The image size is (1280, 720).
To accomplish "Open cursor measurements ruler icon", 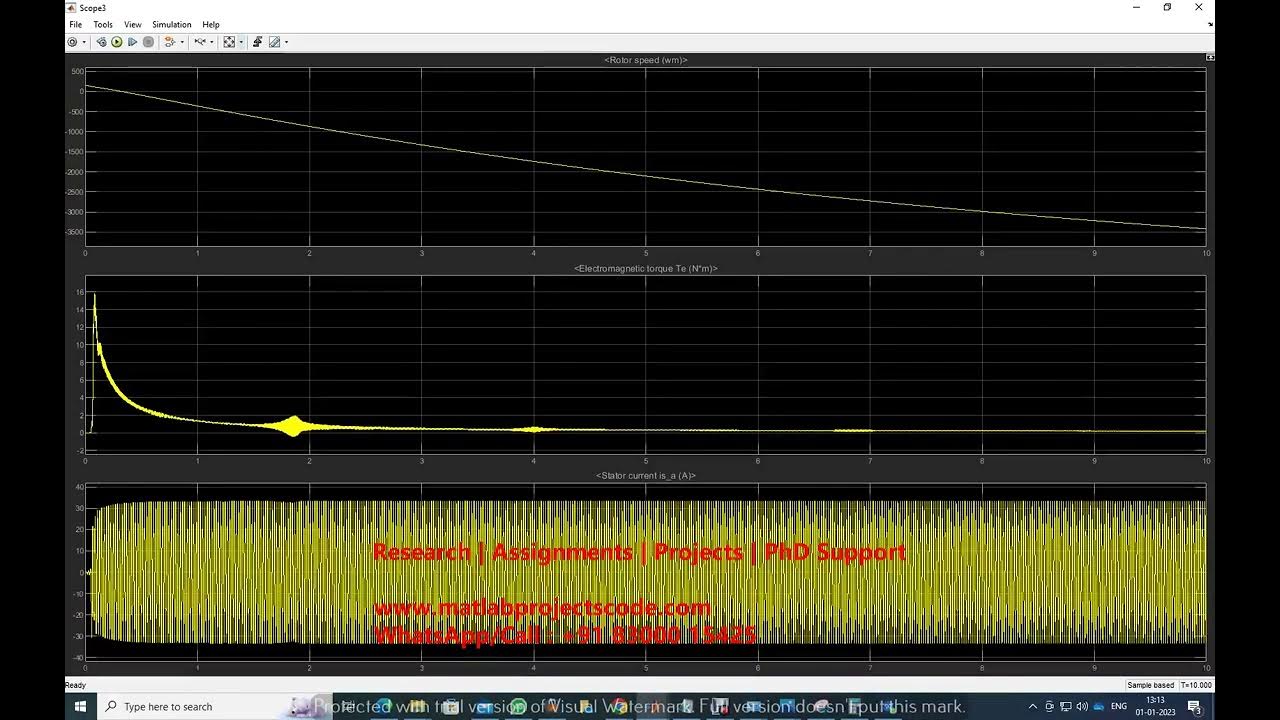I will [x=275, y=42].
